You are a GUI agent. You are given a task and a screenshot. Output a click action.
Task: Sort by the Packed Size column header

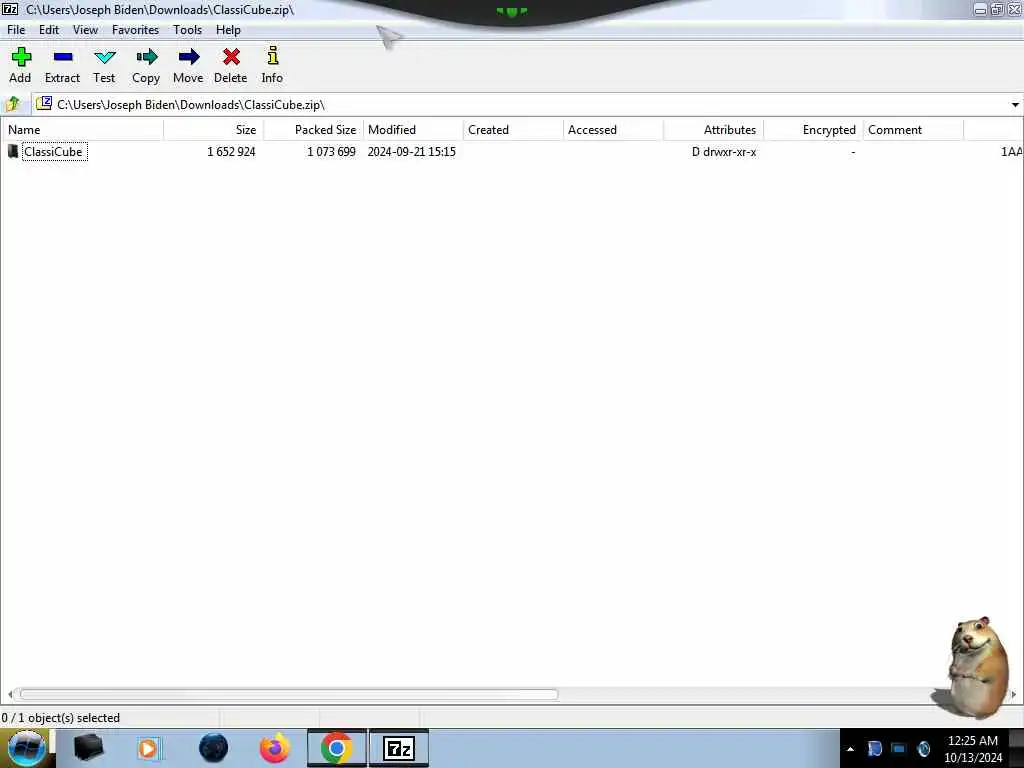tap(313, 130)
